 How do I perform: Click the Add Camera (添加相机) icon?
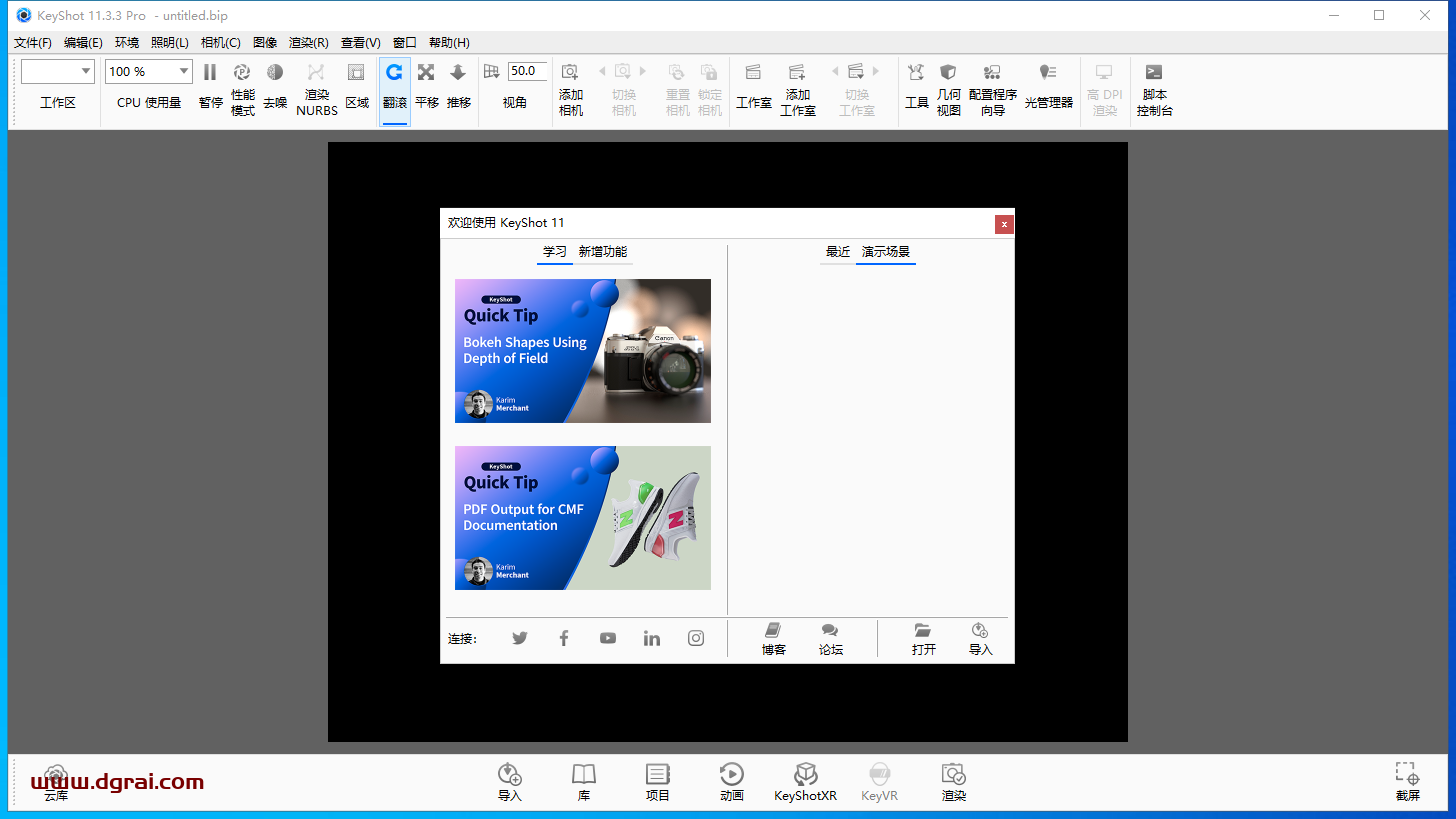pyautogui.click(x=570, y=73)
